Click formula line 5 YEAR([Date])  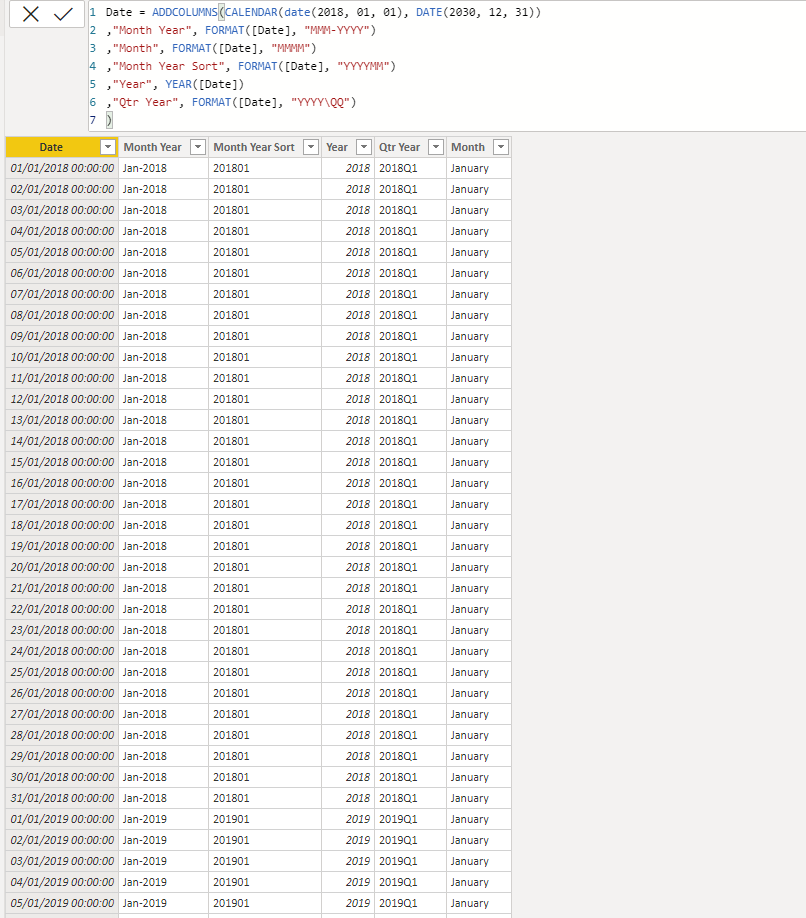coord(204,84)
